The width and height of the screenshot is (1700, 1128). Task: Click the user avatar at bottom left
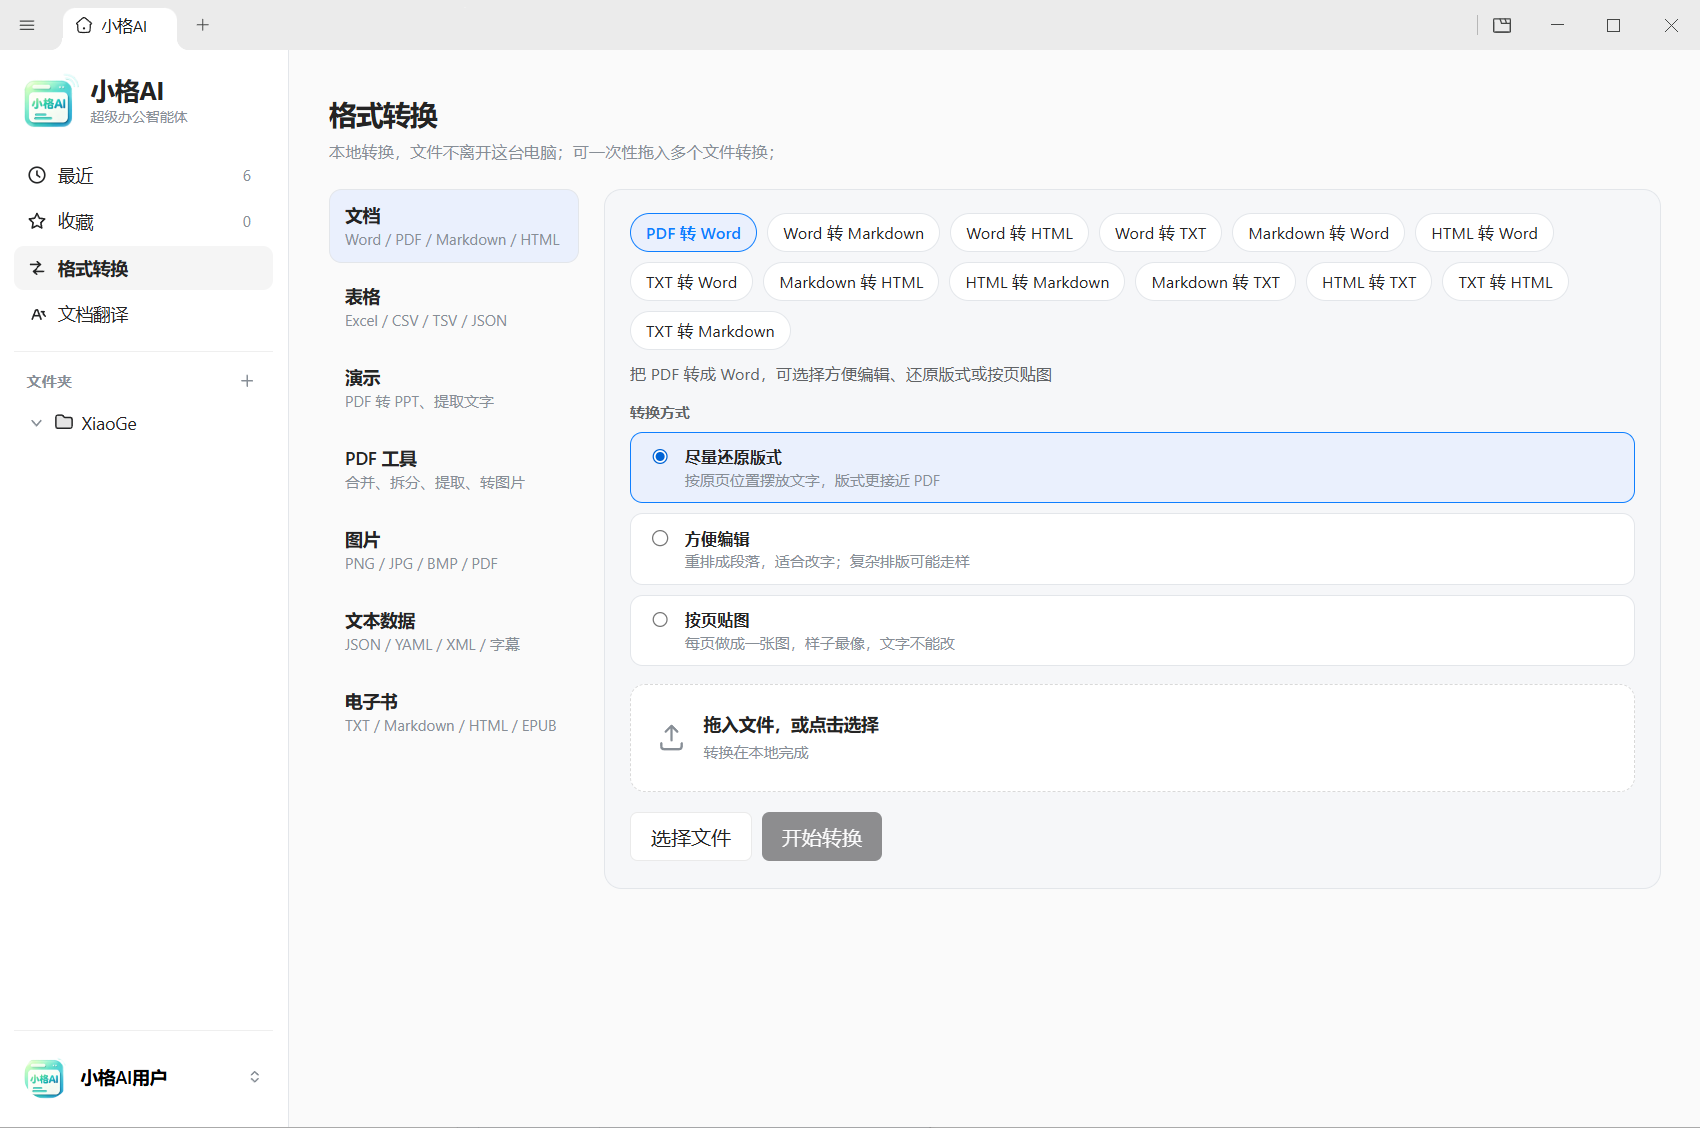coord(44,1078)
